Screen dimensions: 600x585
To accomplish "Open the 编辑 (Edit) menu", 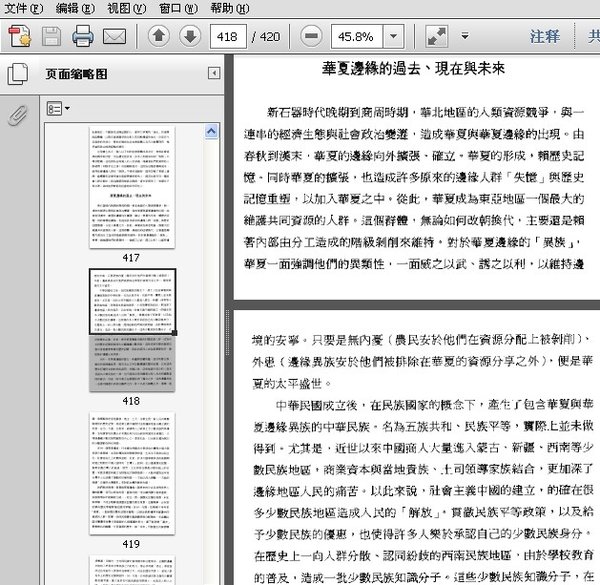I will point(75,8).
